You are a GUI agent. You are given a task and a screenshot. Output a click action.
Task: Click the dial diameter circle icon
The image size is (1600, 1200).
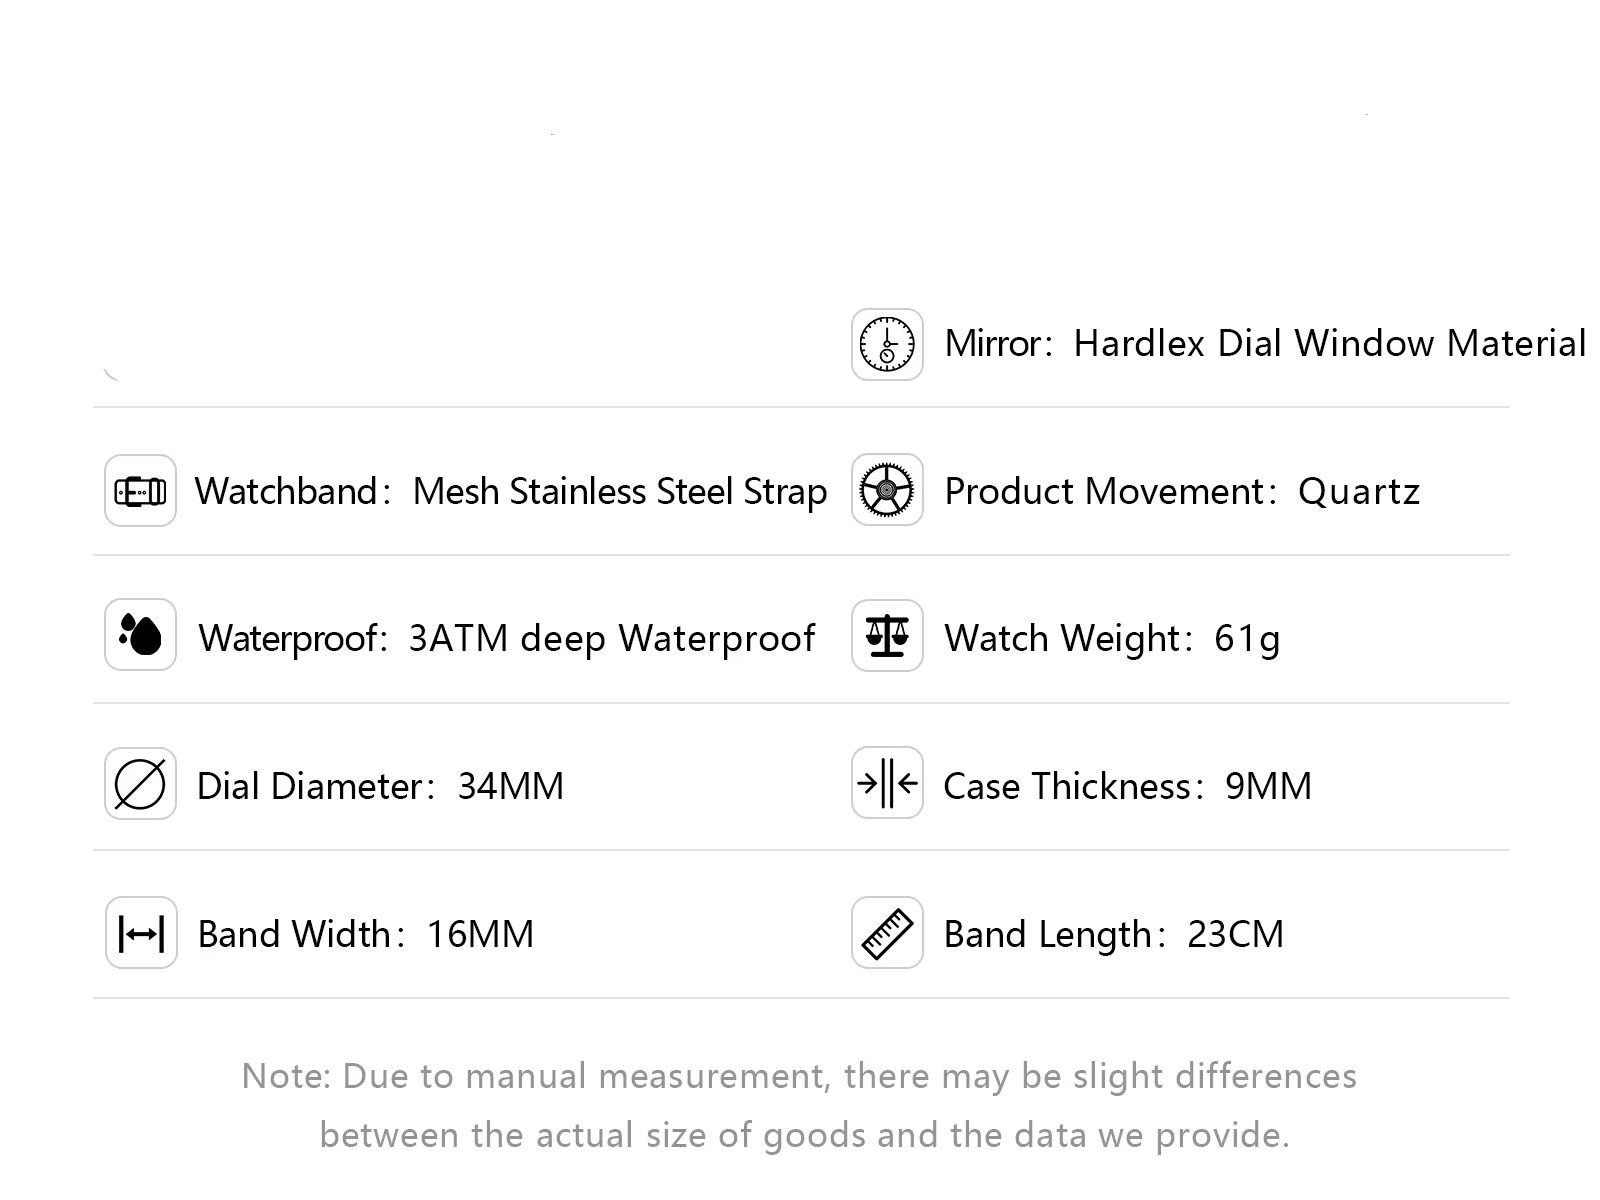pyautogui.click(x=140, y=784)
